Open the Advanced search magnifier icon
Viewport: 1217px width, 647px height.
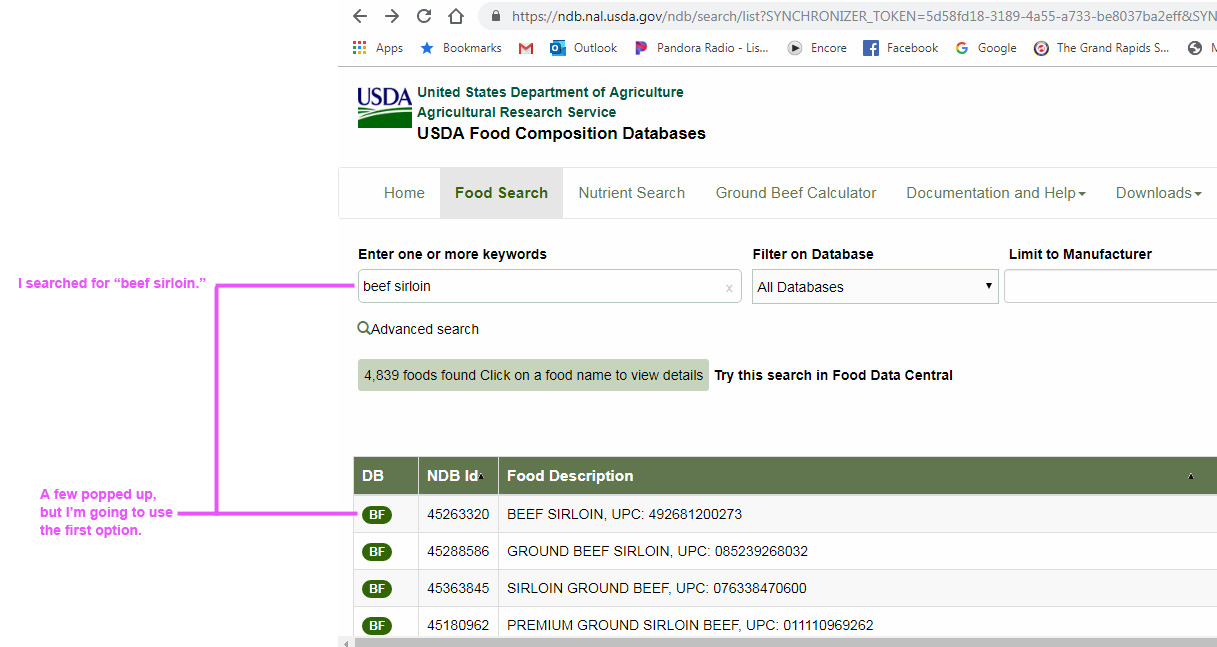(x=363, y=328)
